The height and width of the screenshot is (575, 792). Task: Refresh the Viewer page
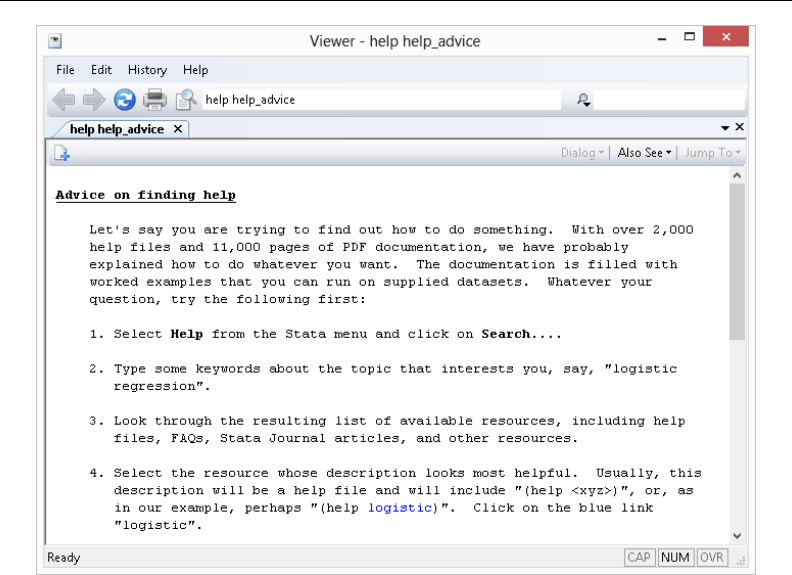(124, 100)
